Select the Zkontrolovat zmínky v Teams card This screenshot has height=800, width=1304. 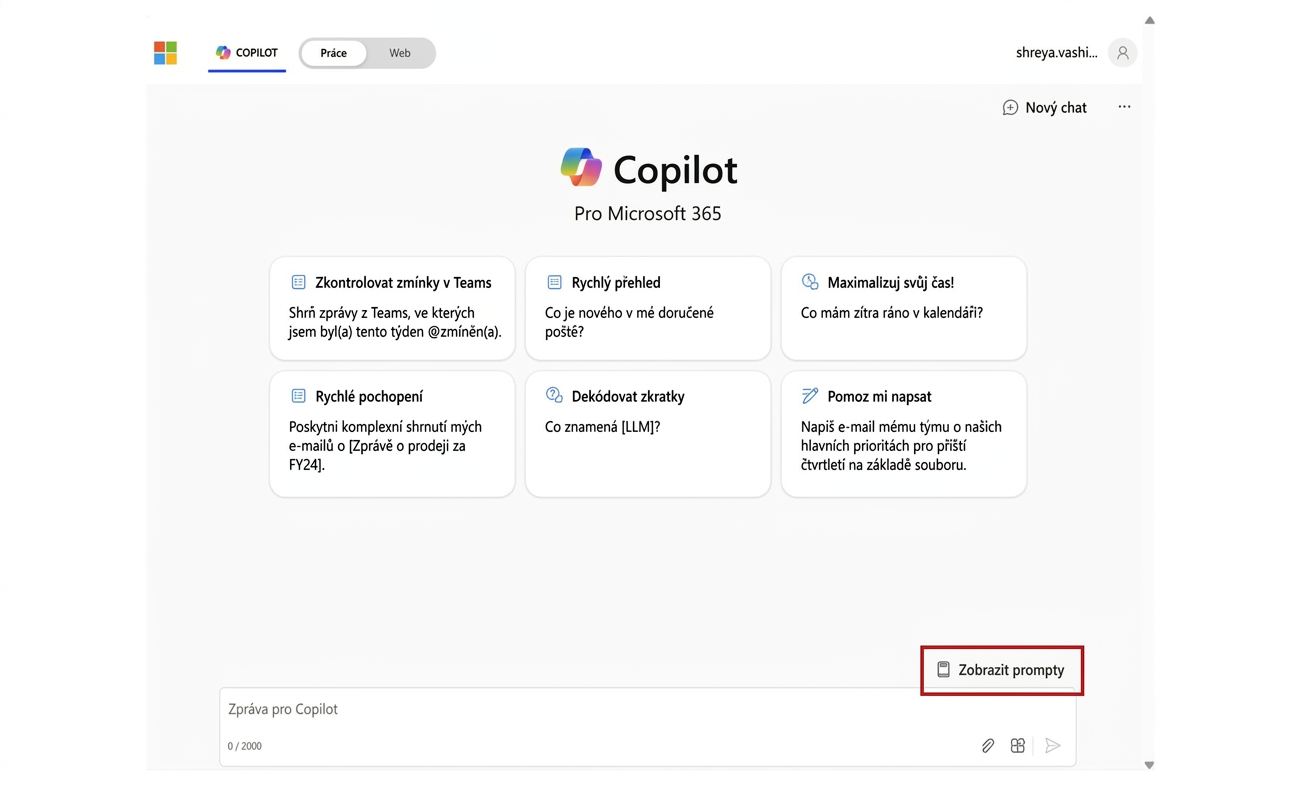coord(392,308)
